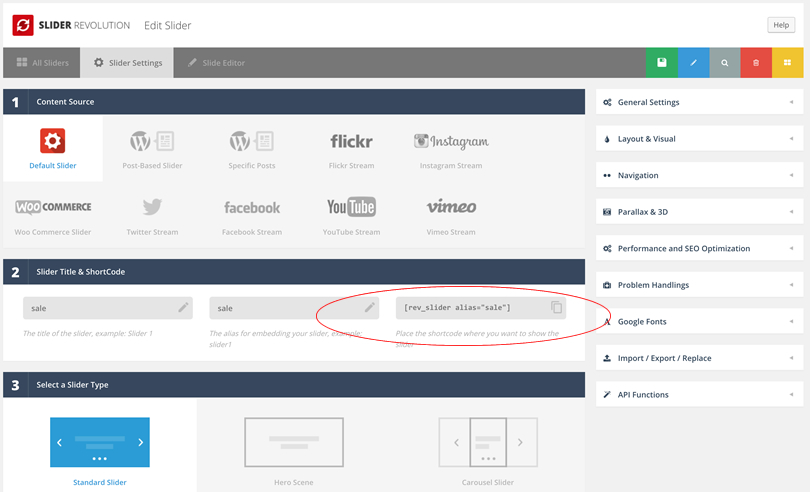Select Vimeo Stream as source
The image size is (810, 492).
pyautogui.click(x=451, y=216)
